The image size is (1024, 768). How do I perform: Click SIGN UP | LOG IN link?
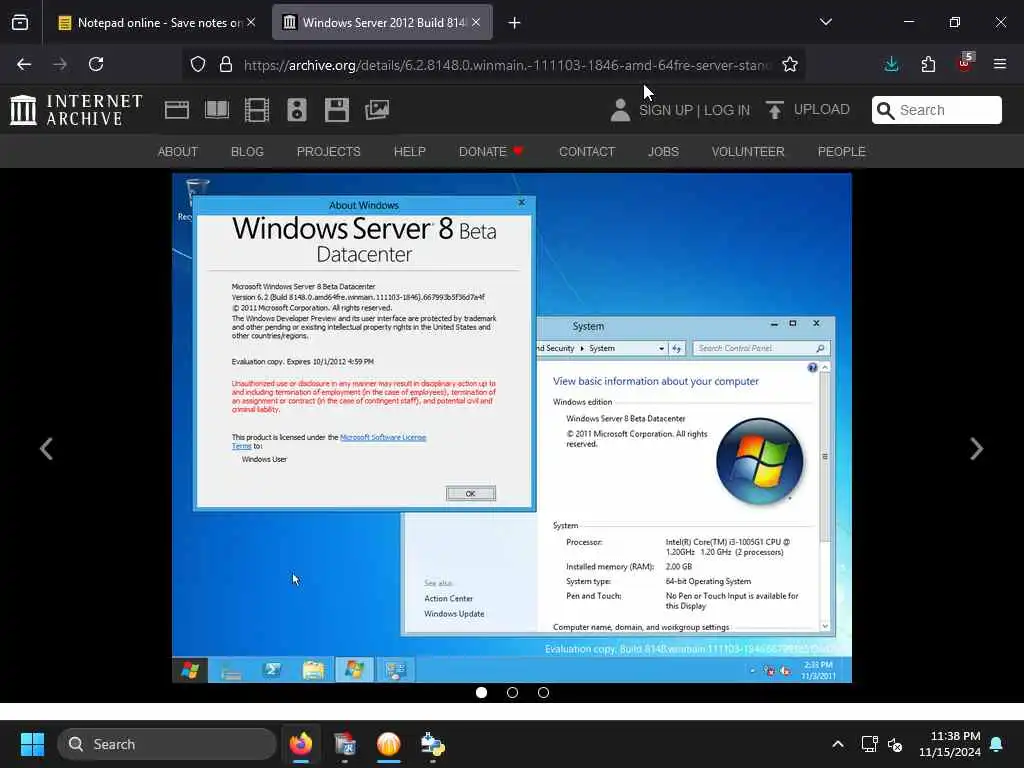point(694,110)
